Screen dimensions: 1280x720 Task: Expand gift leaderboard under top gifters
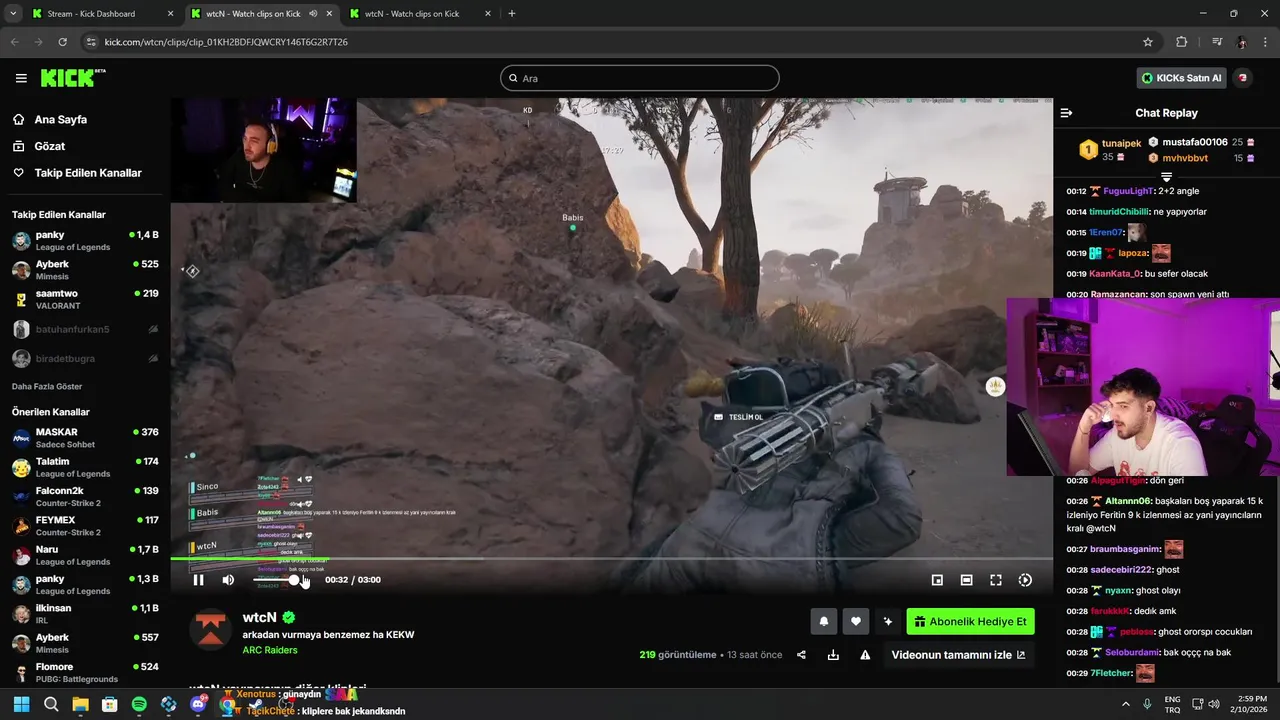click(x=1166, y=176)
